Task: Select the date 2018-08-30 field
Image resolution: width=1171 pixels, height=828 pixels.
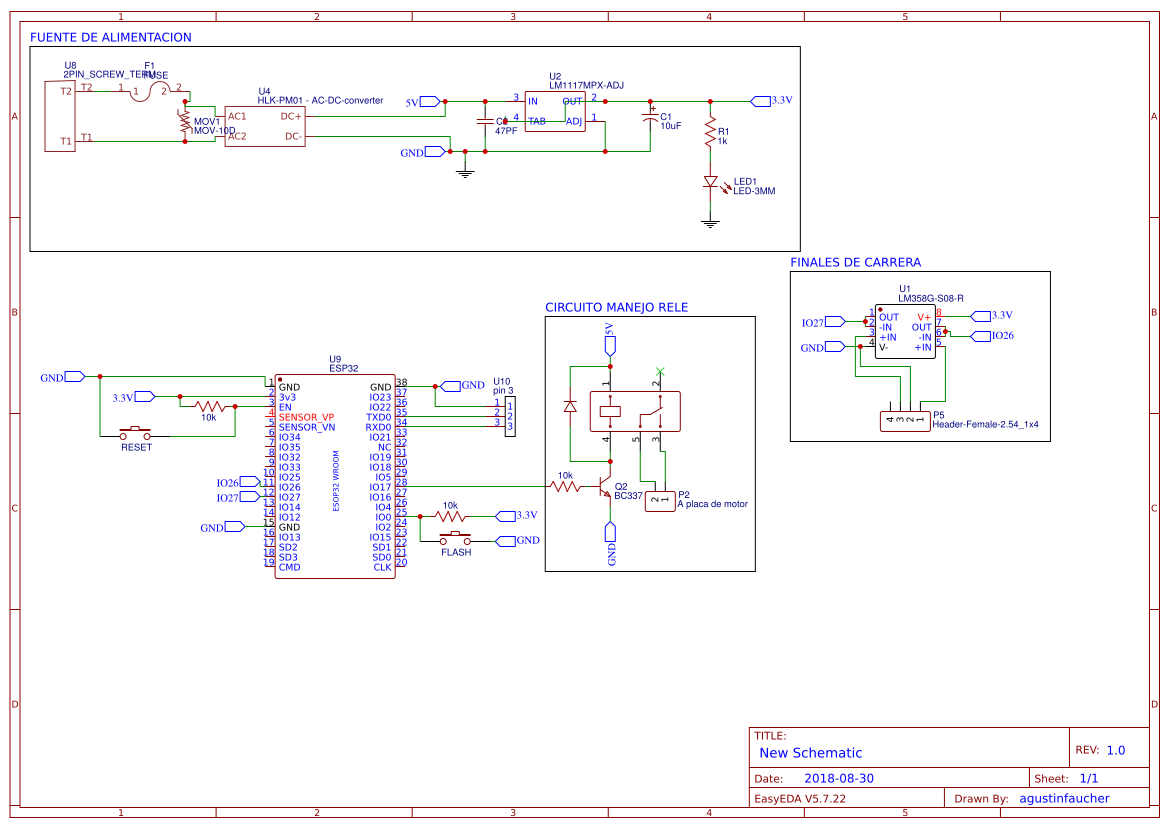Action: 838,778
